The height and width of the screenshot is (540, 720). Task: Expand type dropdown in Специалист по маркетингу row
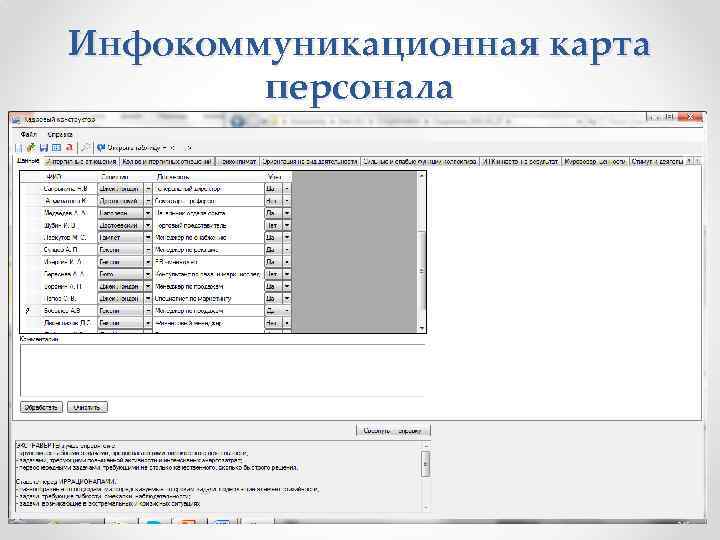148,298
